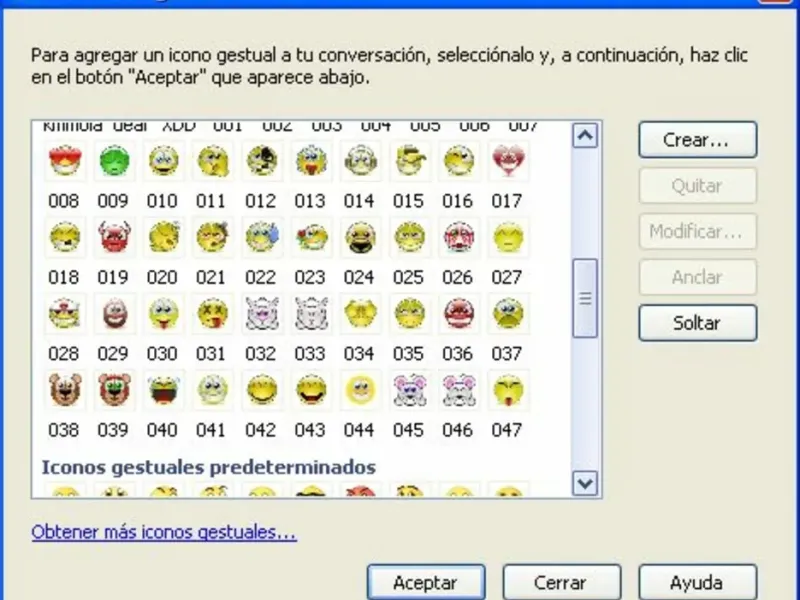
Task: Select the green face emoticon labeled 009
Action: pos(114,161)
